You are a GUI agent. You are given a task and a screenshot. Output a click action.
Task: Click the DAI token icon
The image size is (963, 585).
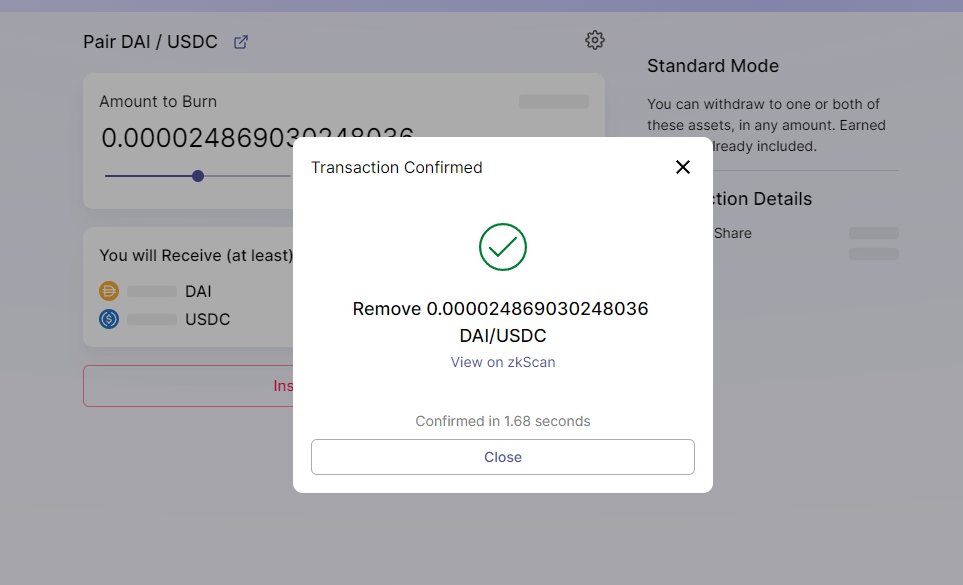tap(109, 291)
